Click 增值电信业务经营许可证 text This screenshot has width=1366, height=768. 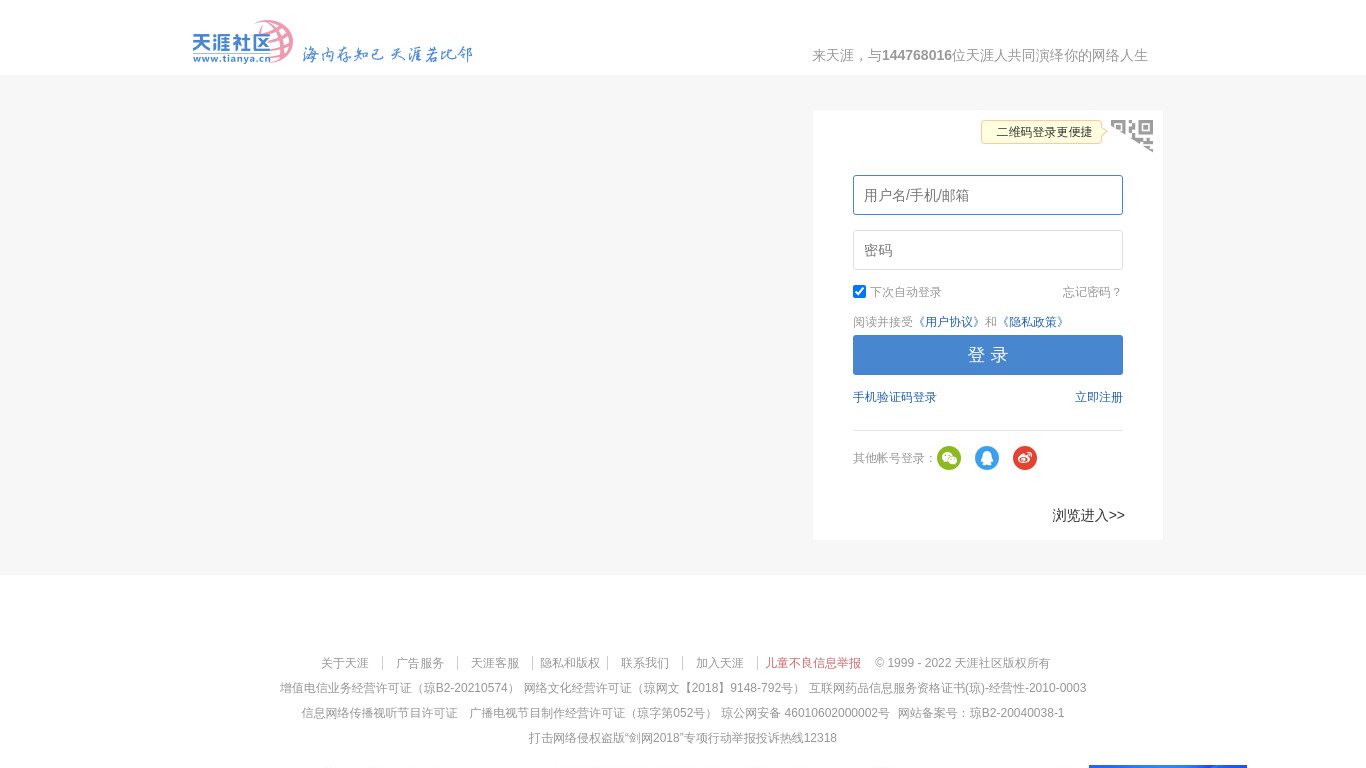[x=400, y=688]
